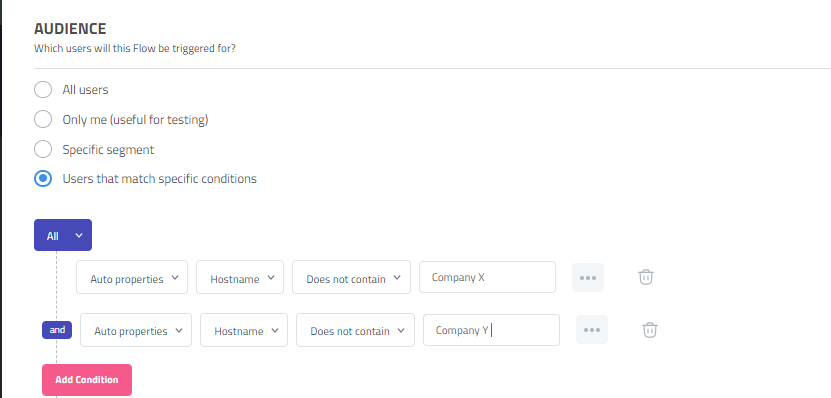Open more options for Company X condition
The image size is (831, 398).
588,277
